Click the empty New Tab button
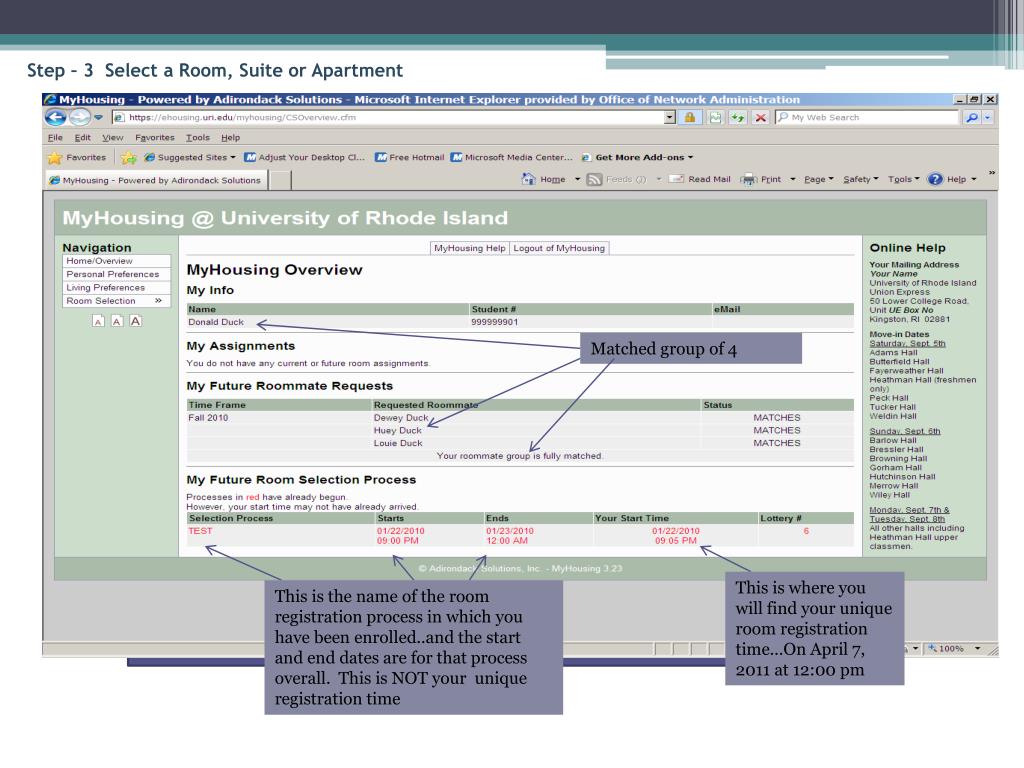1024x768 pixels. pyautogui.click(x=280, y=180)
